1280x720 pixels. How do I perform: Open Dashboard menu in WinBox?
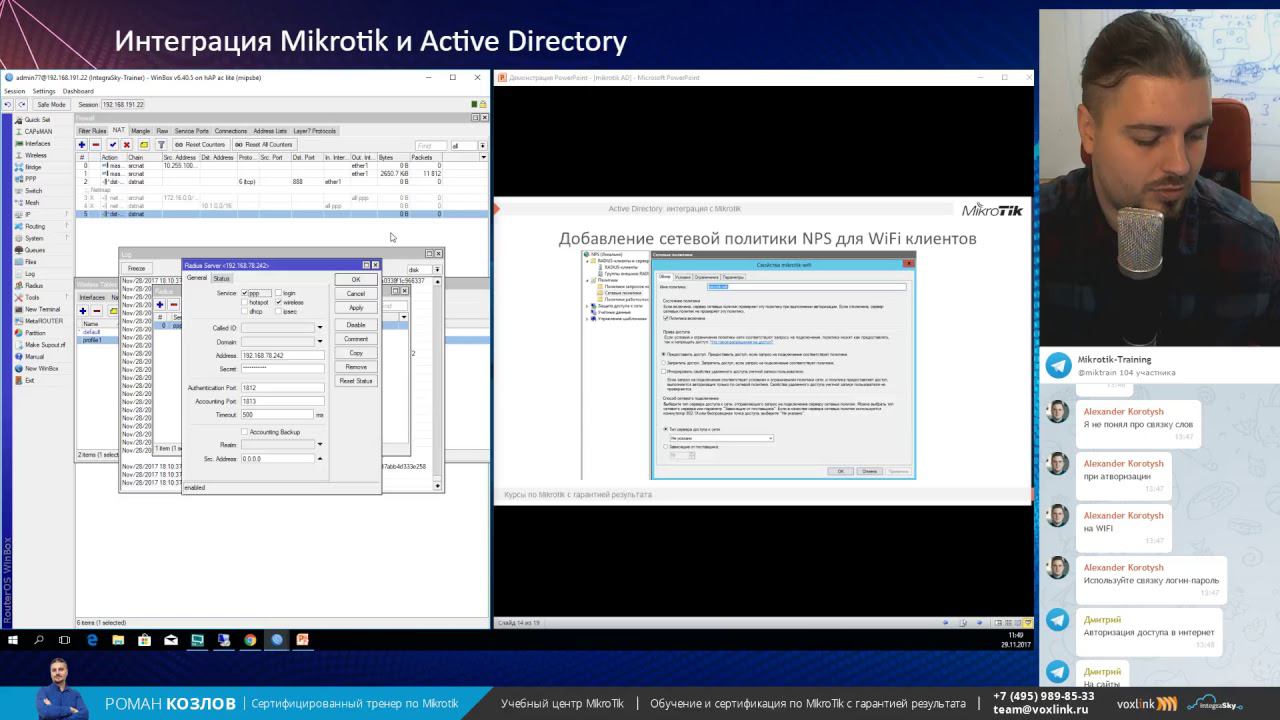point(78,91)
